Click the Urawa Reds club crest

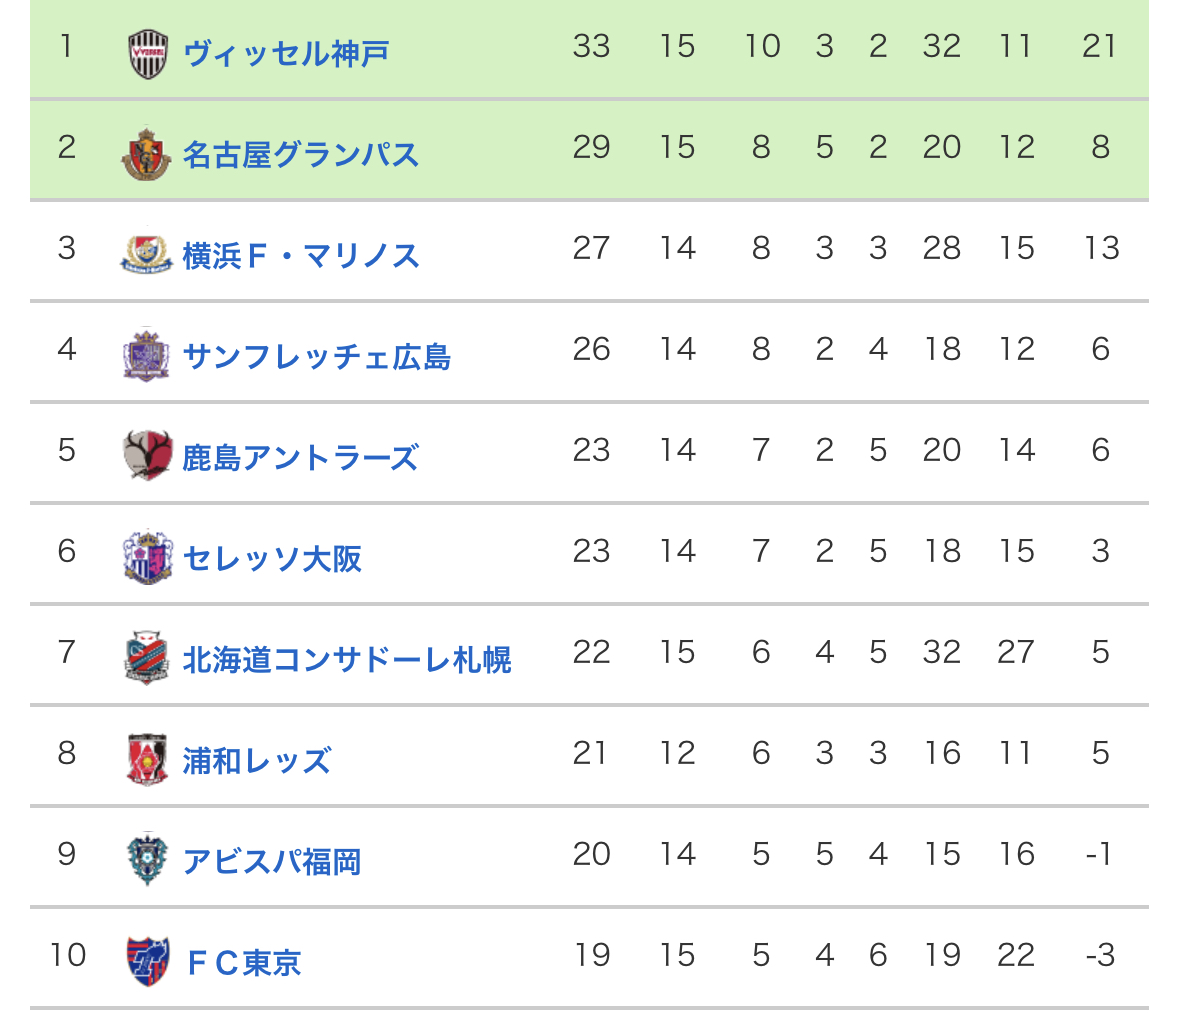146,760
